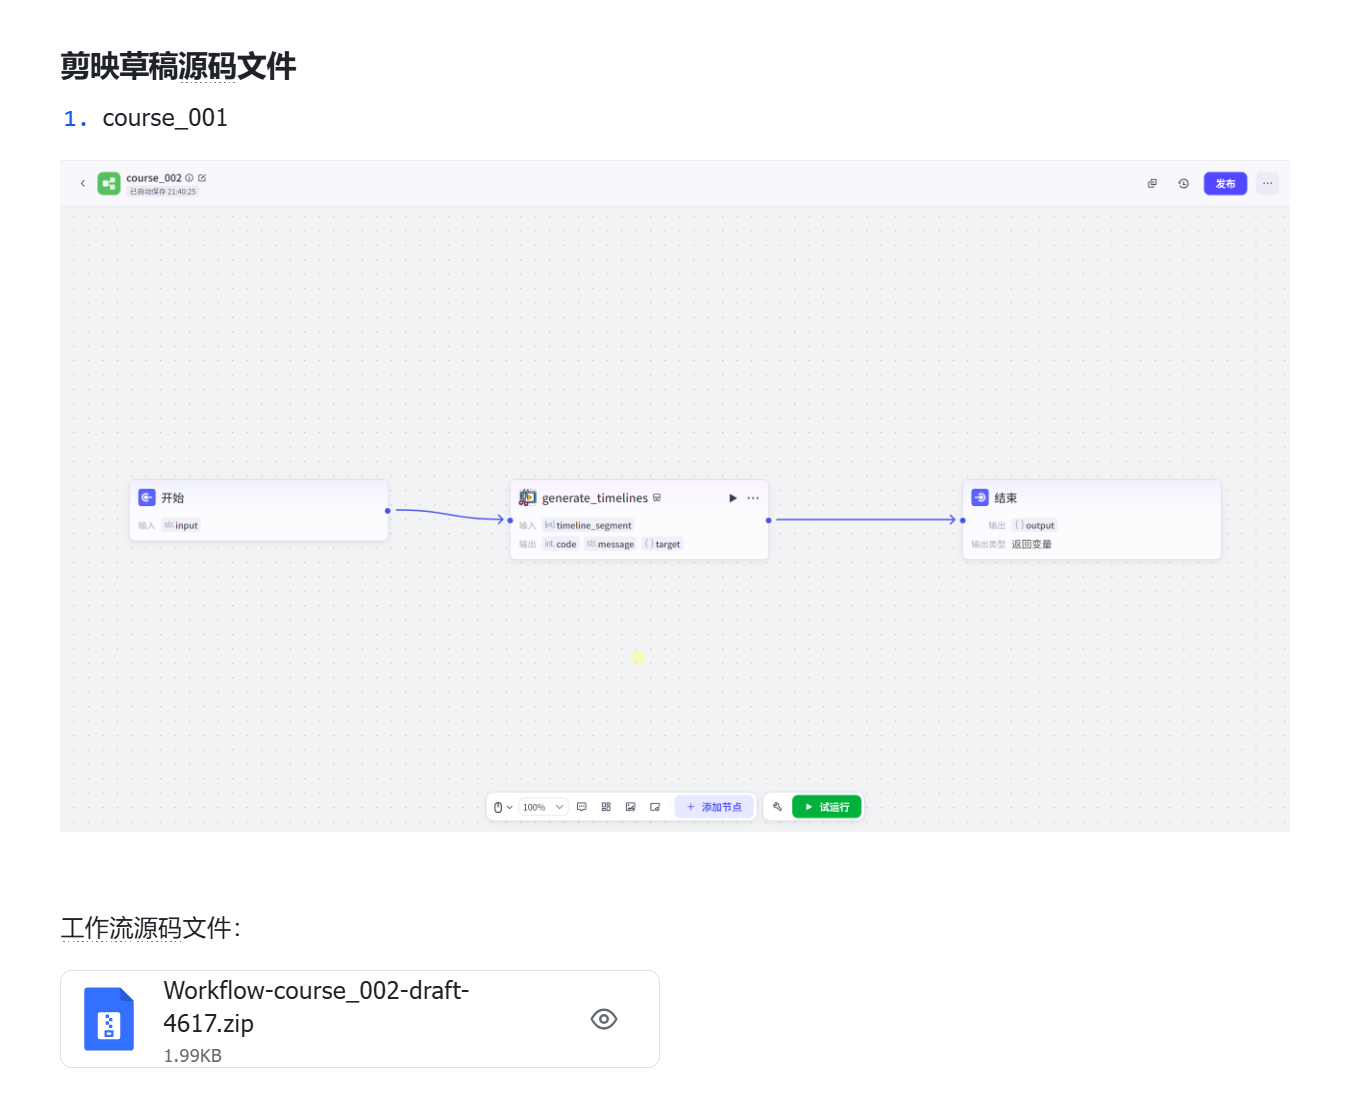Click the 开始 start node icon

(147, 497)
